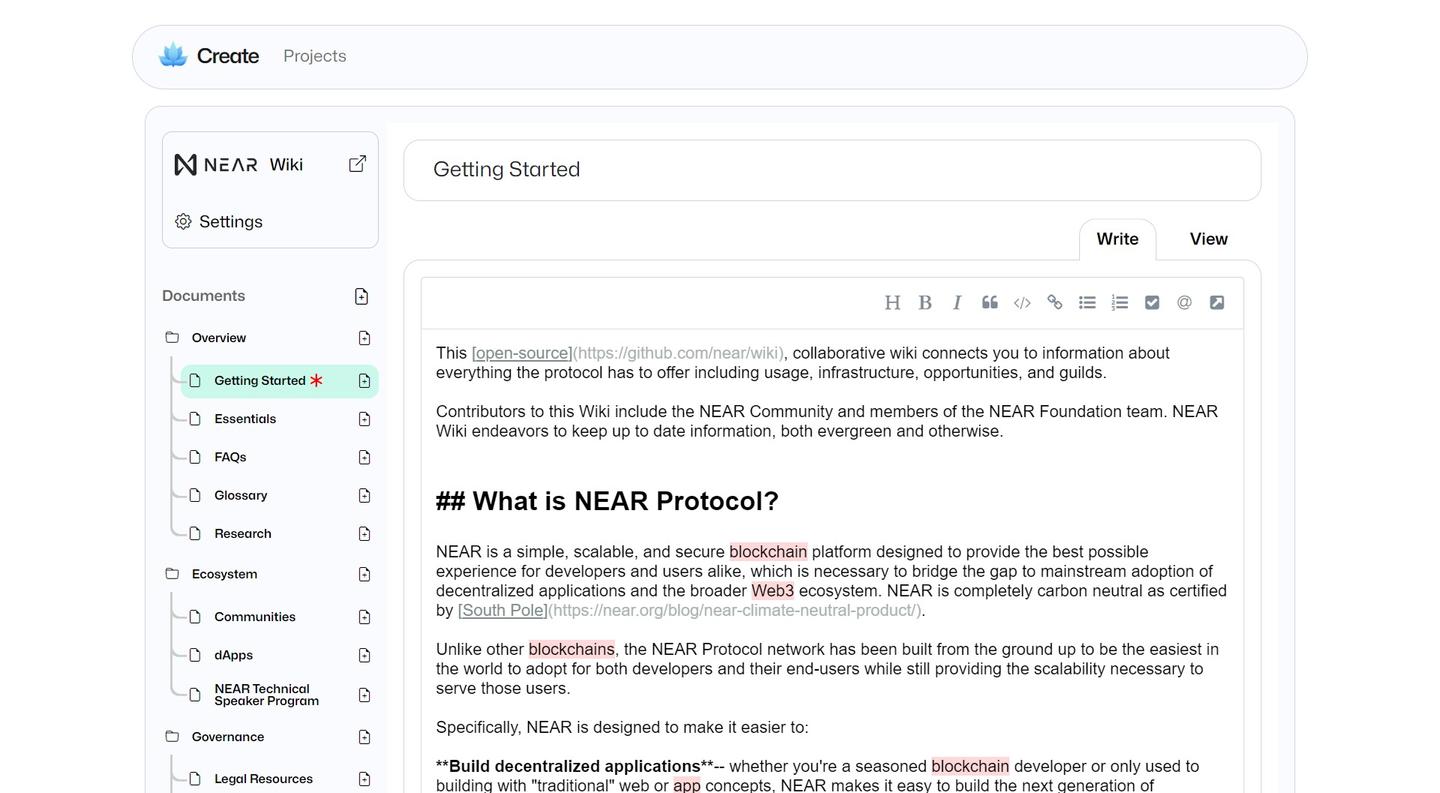The height and width of the screenshot is (793, 1440).
Task: Open the FAQs document
Action: coord(230,457)
